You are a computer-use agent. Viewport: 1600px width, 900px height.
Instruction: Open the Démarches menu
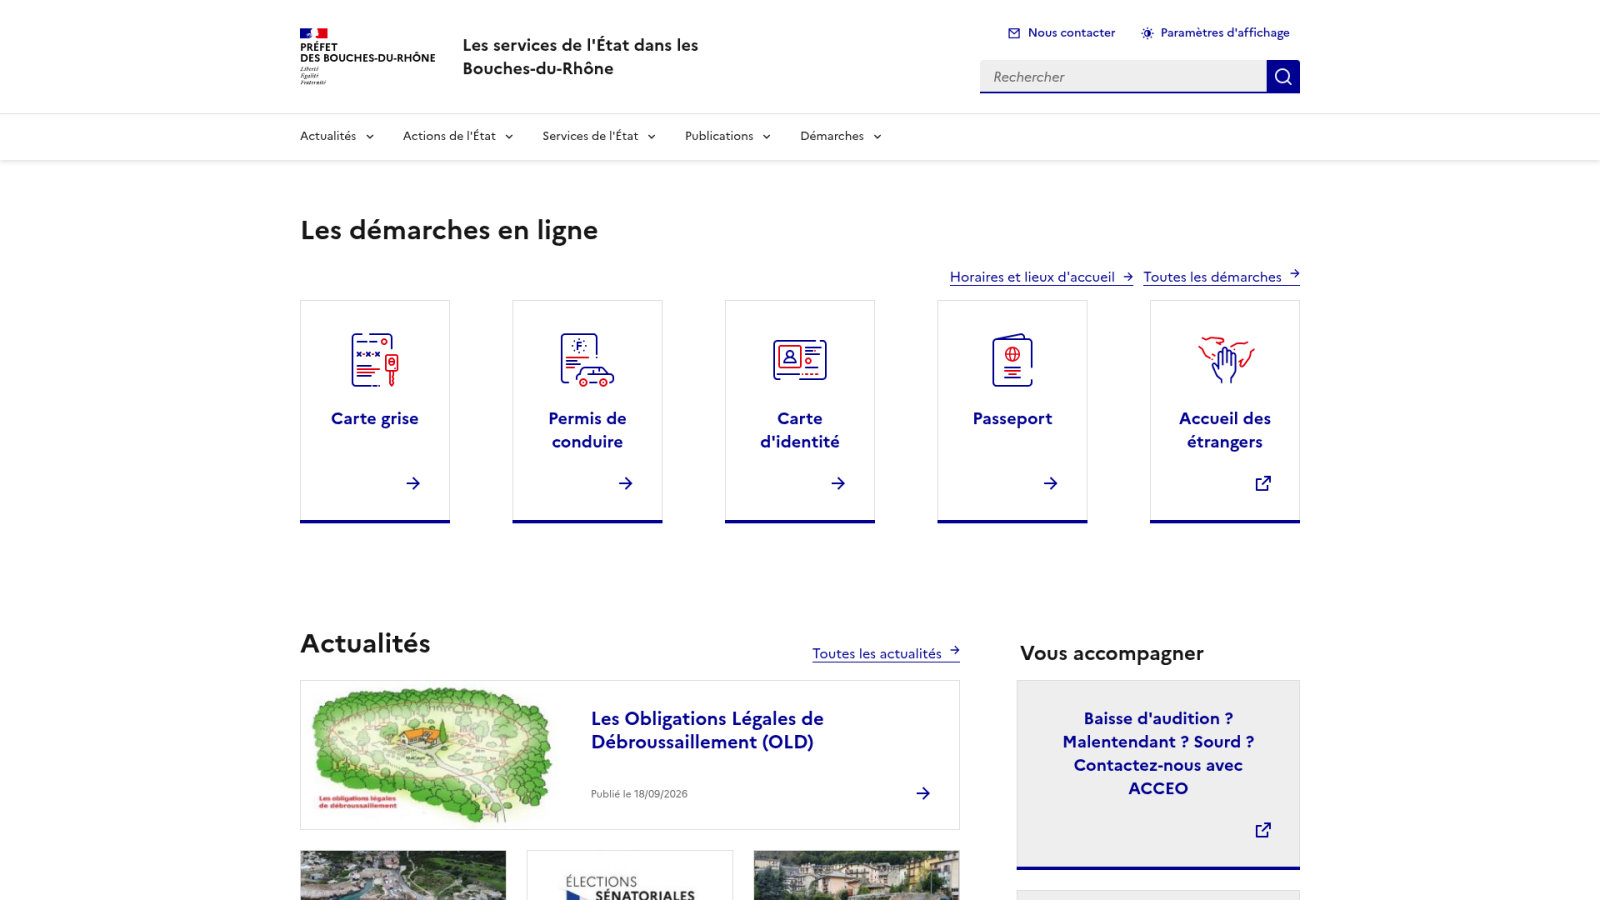pyautogui.click(x=841, y=136)
